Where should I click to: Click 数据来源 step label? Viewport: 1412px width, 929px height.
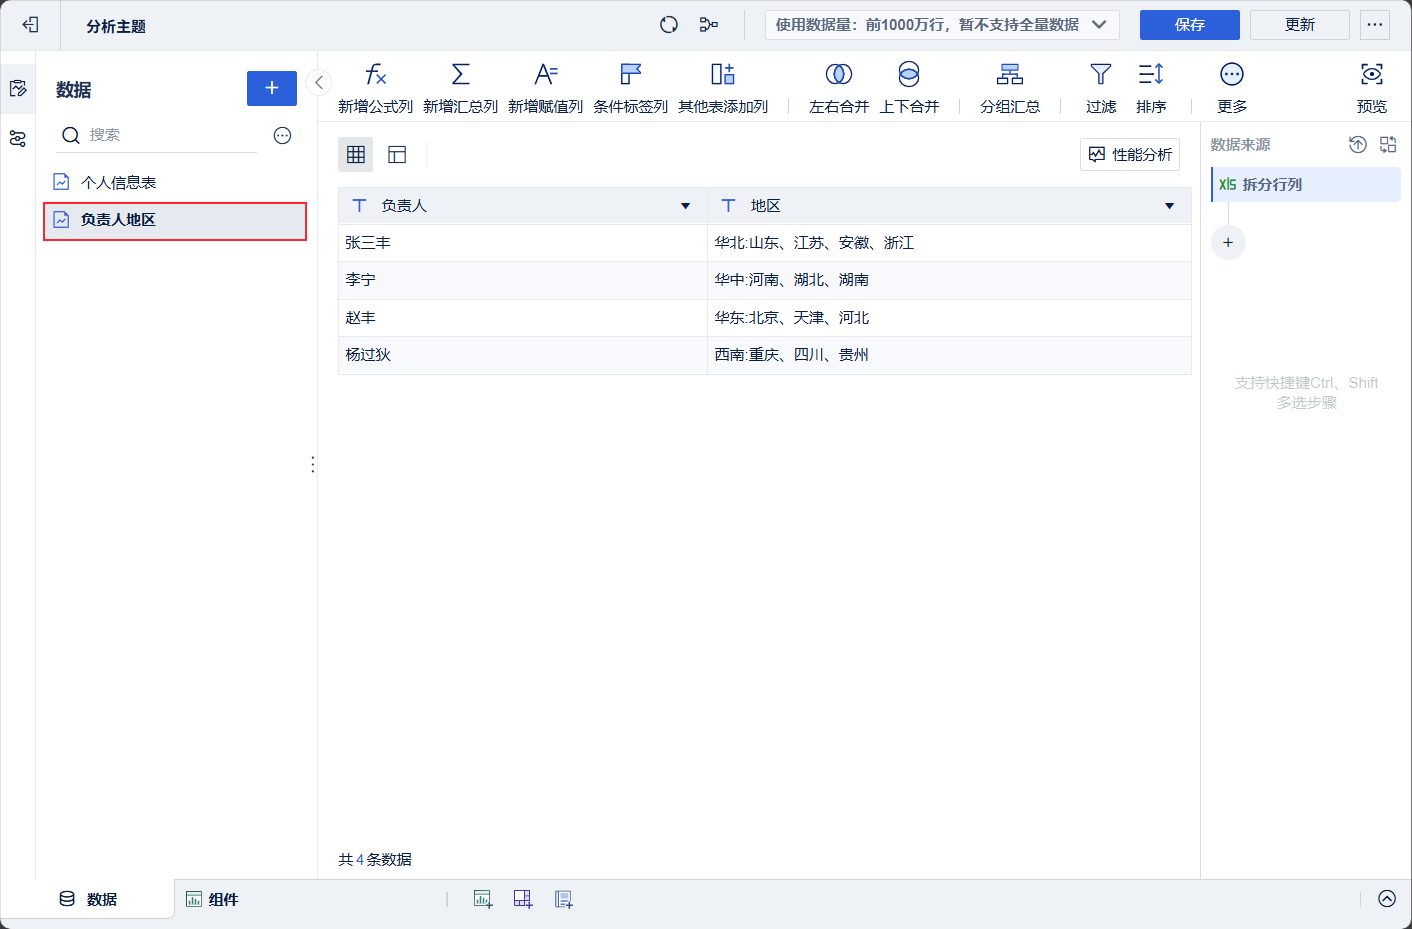1240,144
